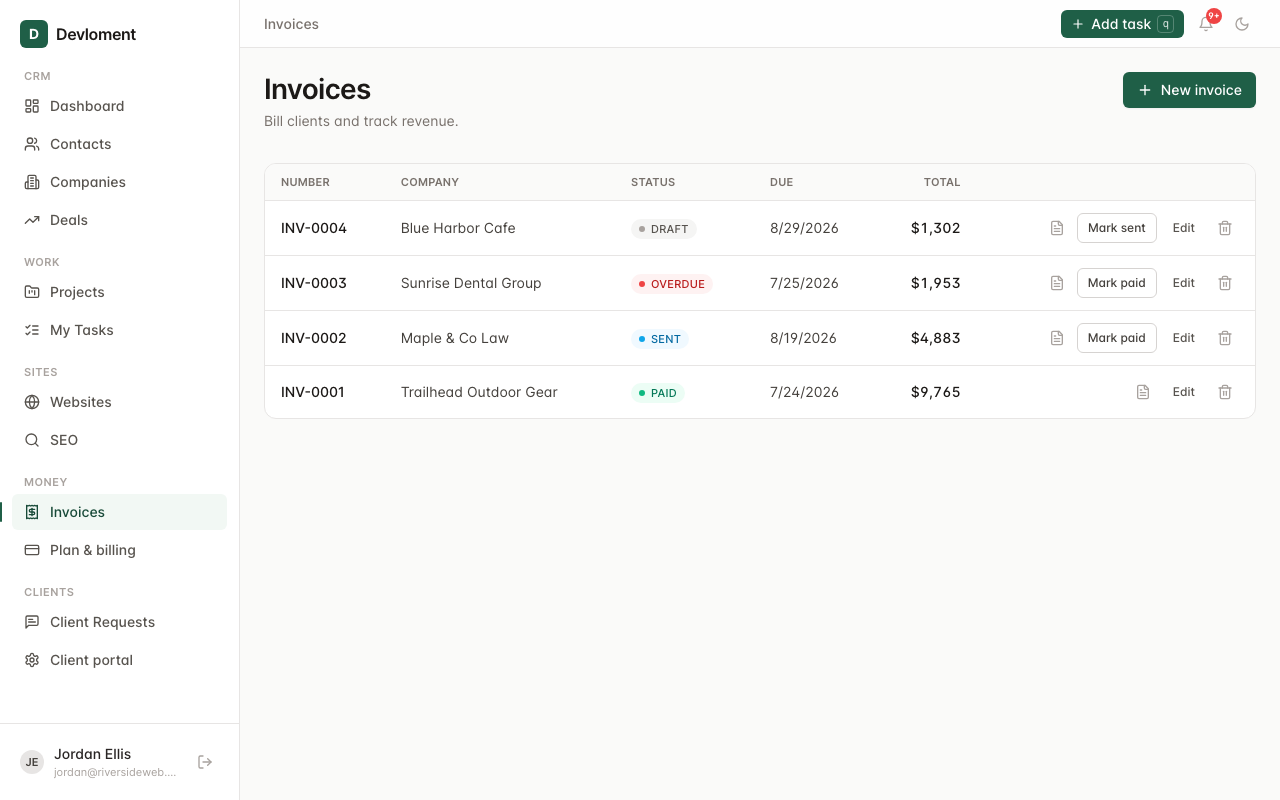1280x800 pixels.
Task: Open Companies page in sidebar
Action: coord(119,182)
